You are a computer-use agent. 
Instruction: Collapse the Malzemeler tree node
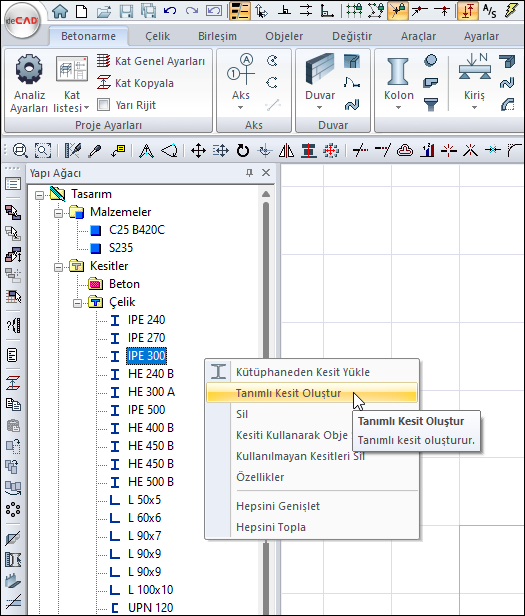click(59, 213)
